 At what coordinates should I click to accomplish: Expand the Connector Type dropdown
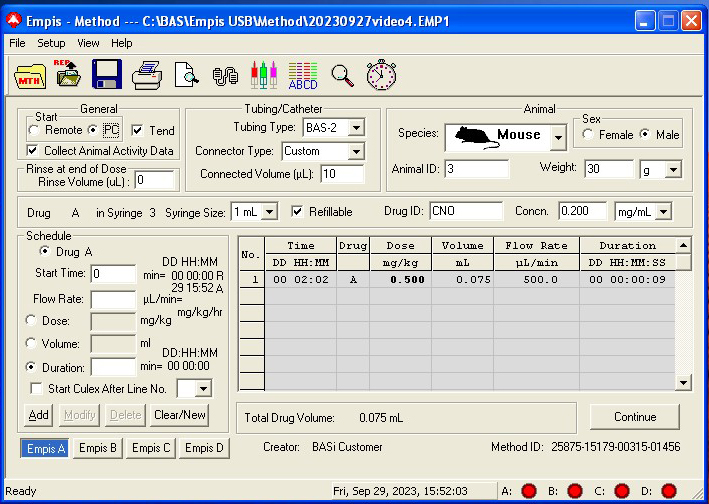[x=356, y=152]
